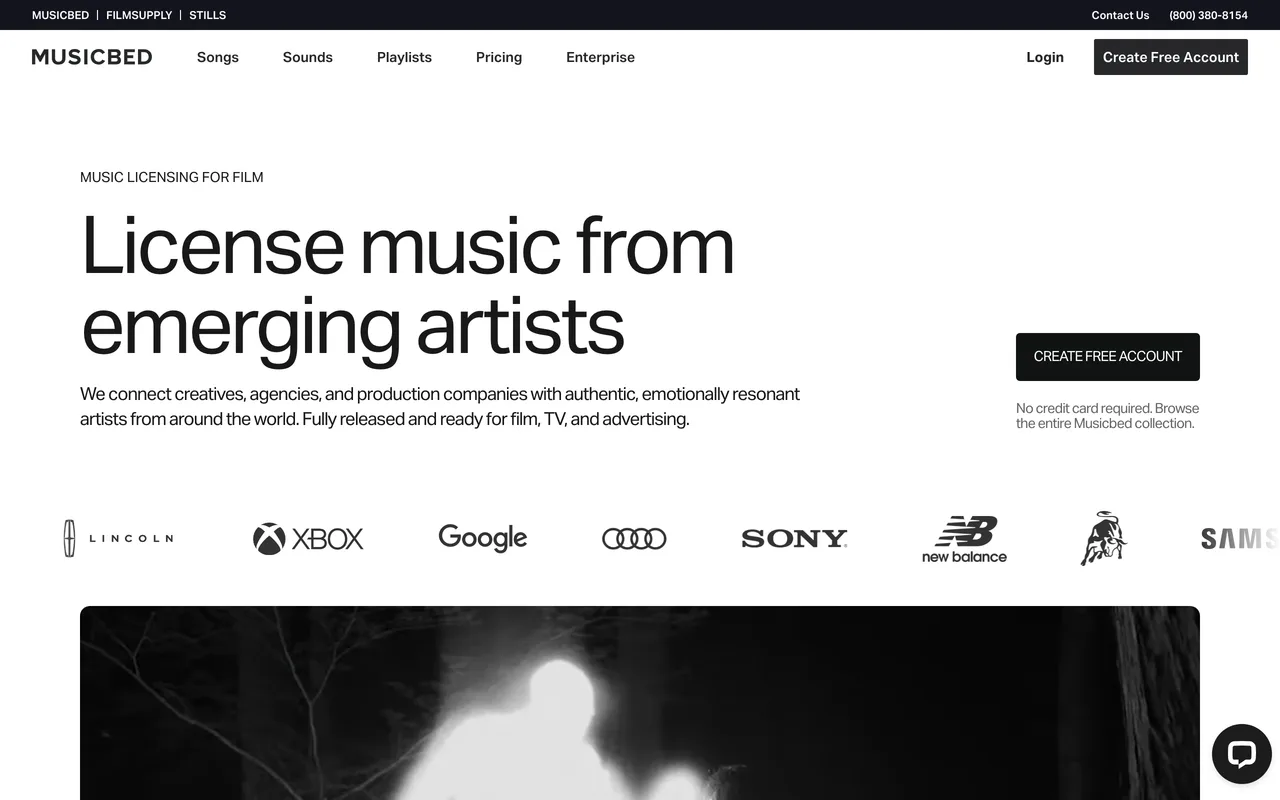Go to the Playlists page

[404, 57]
